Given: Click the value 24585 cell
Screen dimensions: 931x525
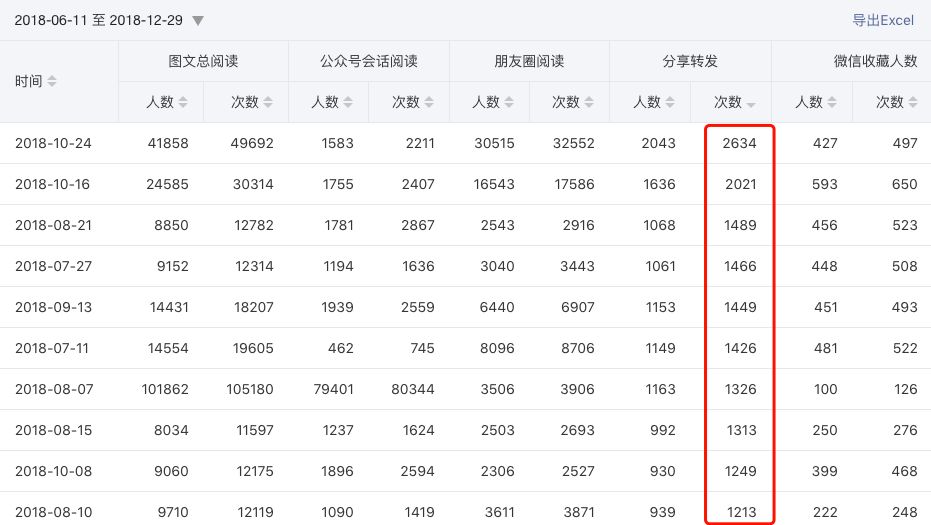Looking at the screenshot, I should coord(167,184).
